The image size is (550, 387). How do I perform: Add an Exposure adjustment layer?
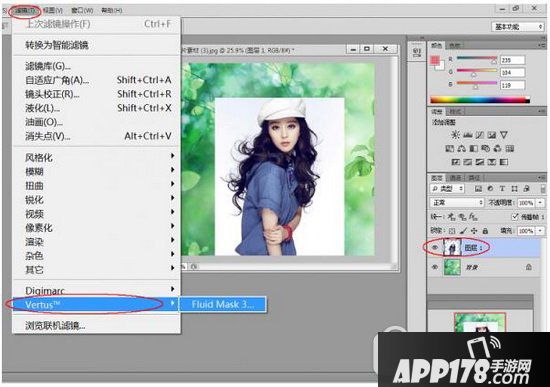point(492,135)
